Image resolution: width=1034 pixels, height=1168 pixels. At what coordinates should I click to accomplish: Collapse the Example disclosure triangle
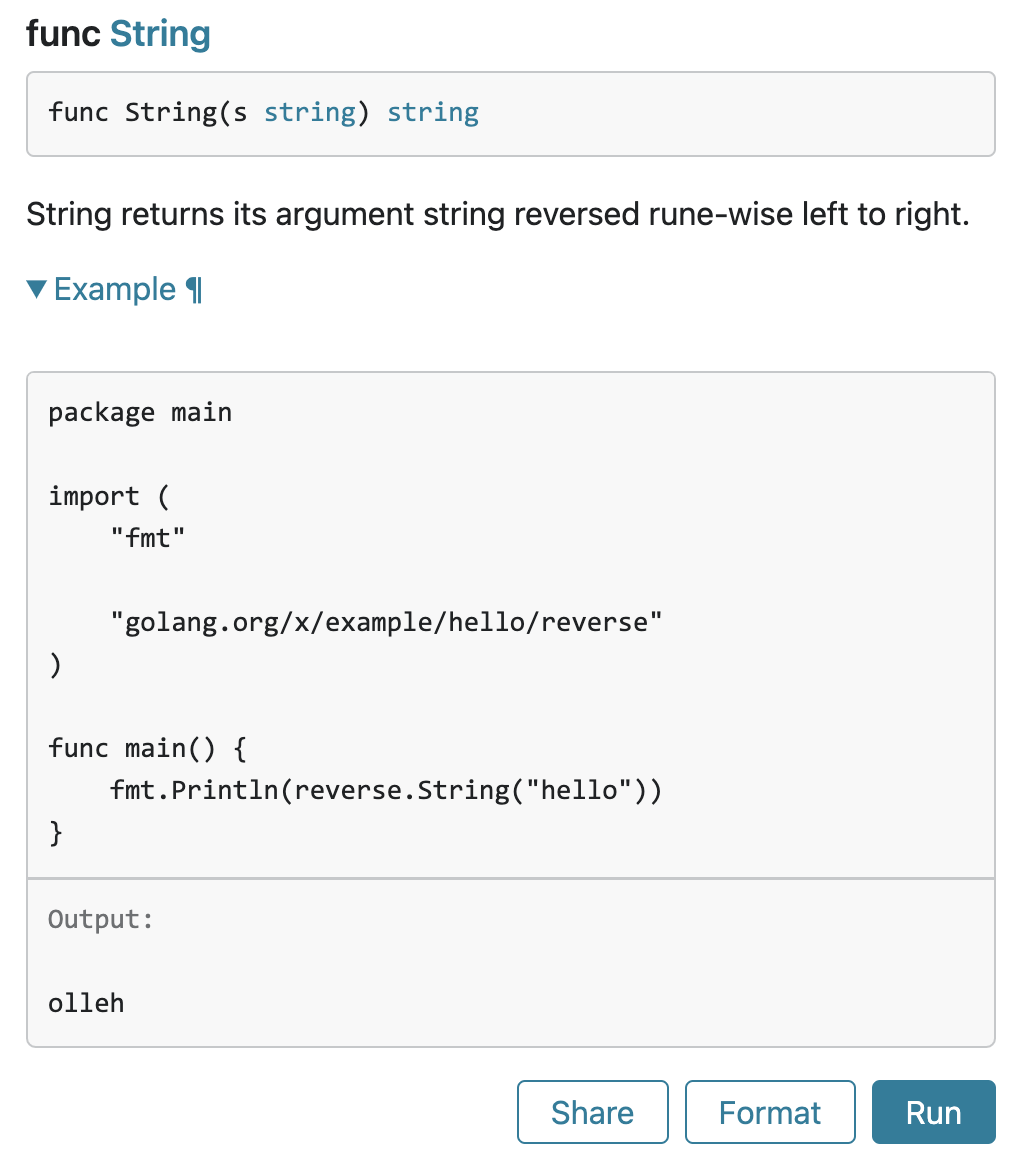tap(37, 289)
